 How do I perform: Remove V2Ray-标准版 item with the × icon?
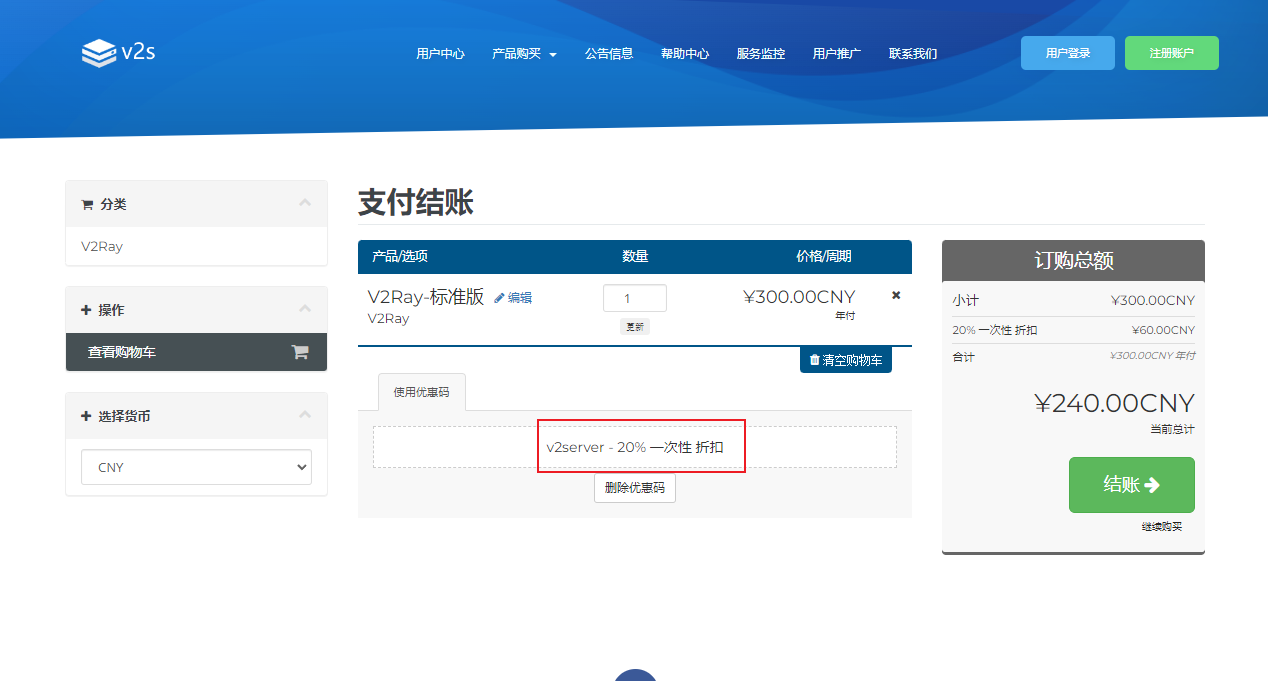coord(896,295)
